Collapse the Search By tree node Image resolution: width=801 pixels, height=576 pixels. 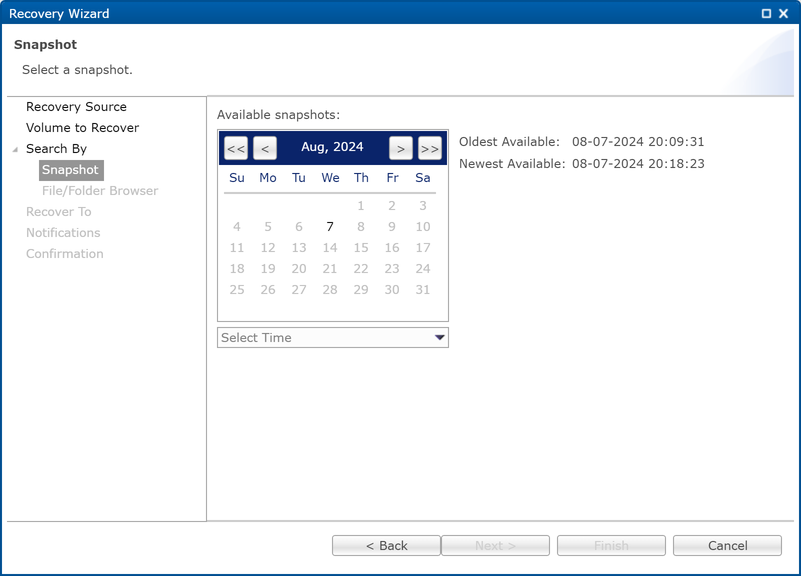(15, 149)
